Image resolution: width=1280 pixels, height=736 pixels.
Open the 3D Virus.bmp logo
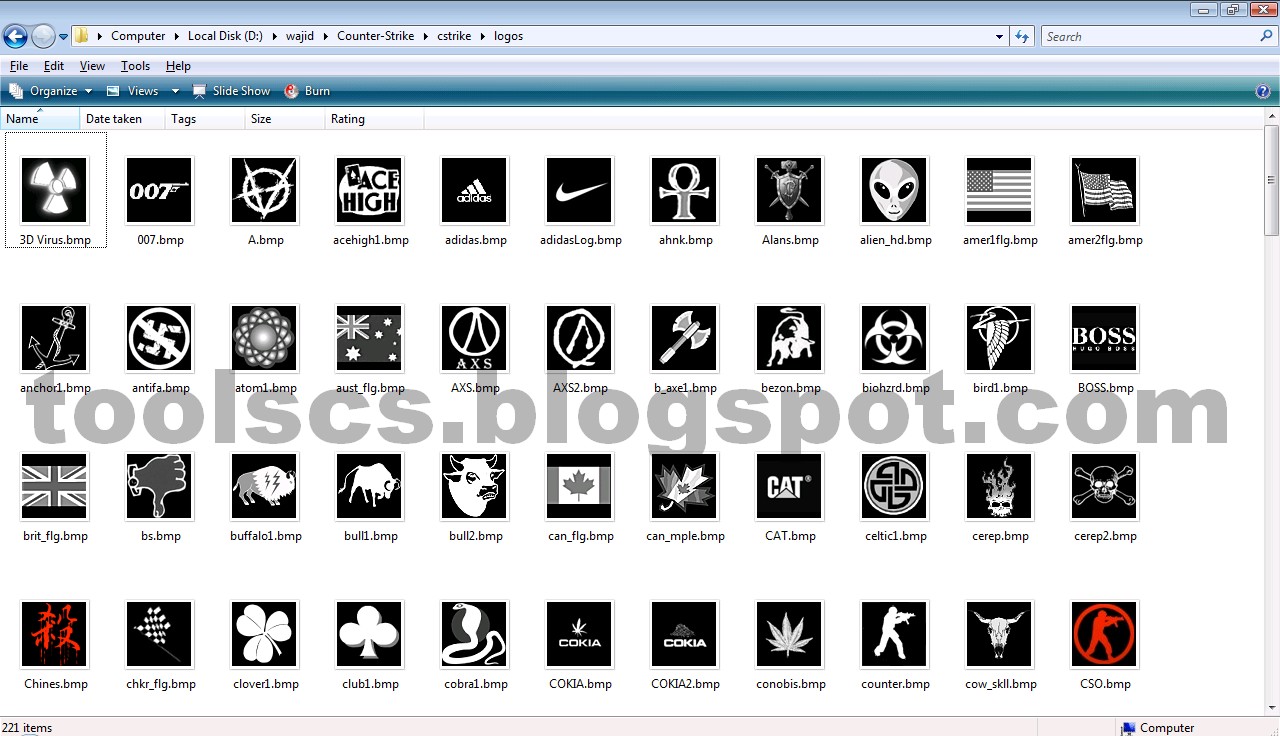(x=54, y=190)
